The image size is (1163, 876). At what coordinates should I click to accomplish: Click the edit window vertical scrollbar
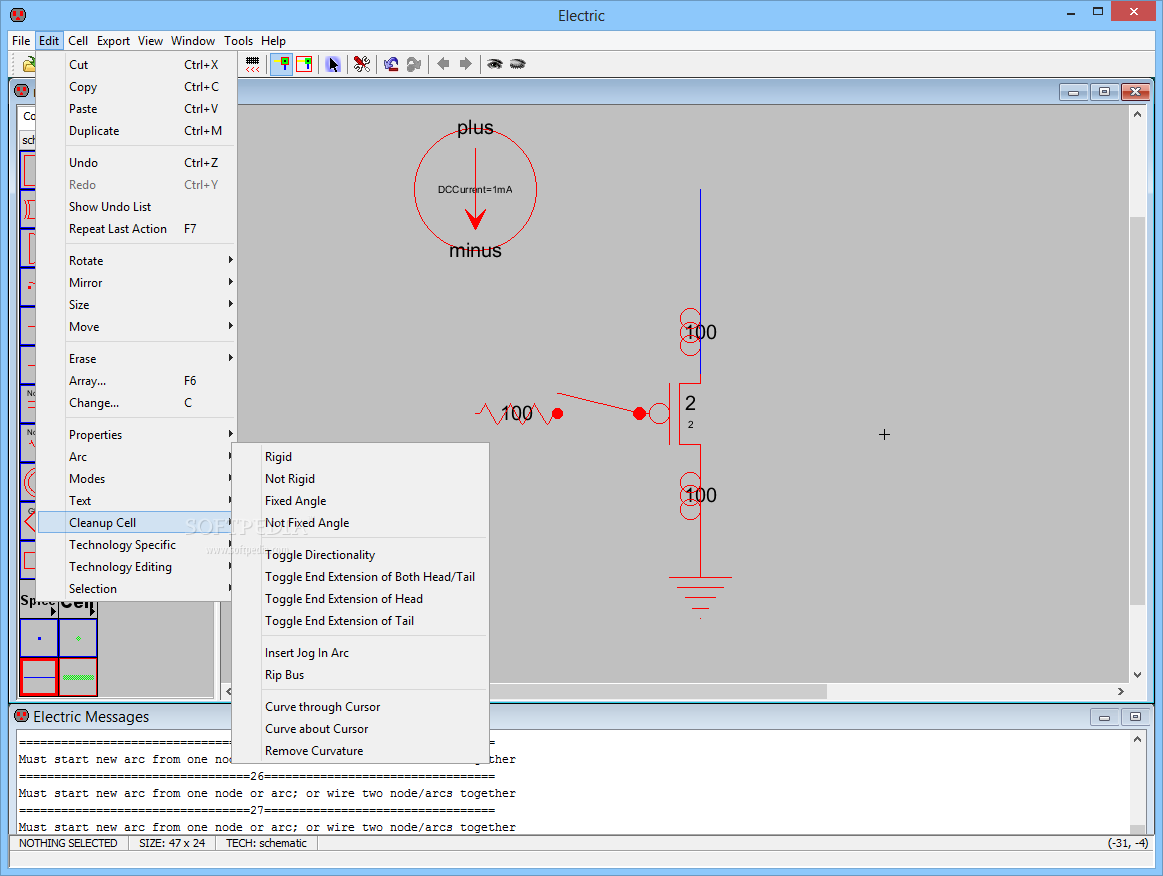[1137, 395]
